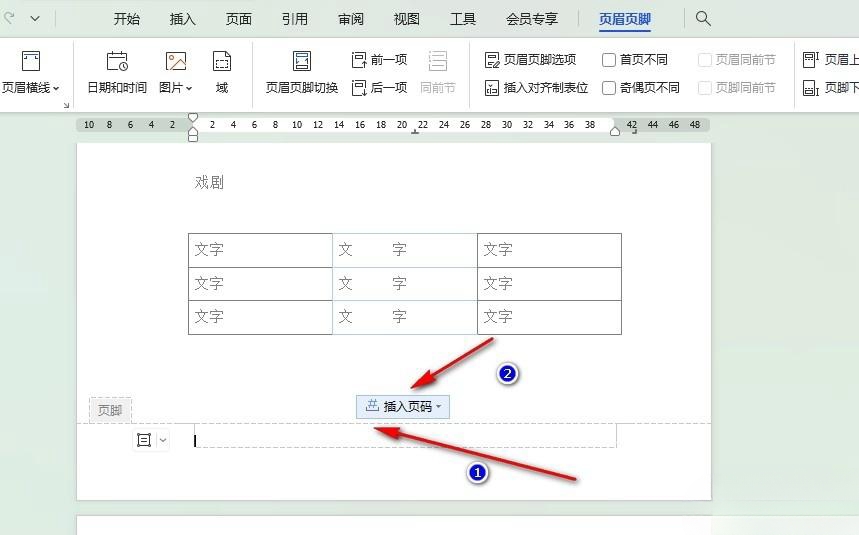This screenshot has height=535, width=859.
Task: Expand the footer alignment dropdown chevron
Action: 163,440
